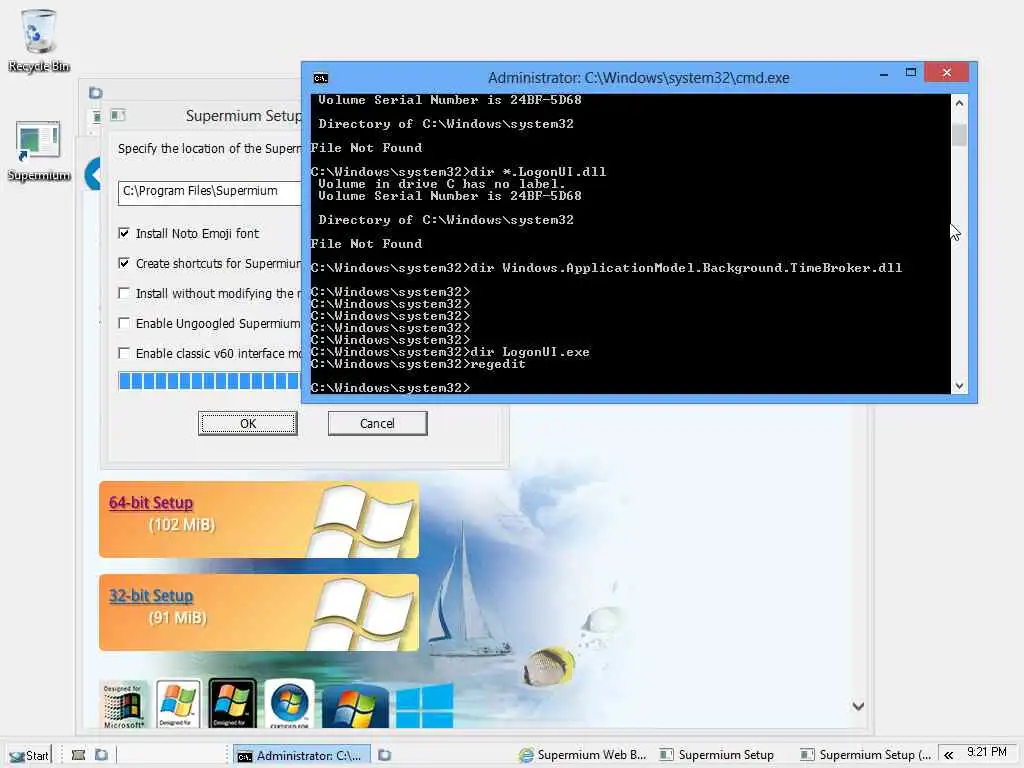Image resolution: width=1024 pixels, height=768 pixels.
Task: Click the Supermium Setup dialog title icon
Action: 118,116
